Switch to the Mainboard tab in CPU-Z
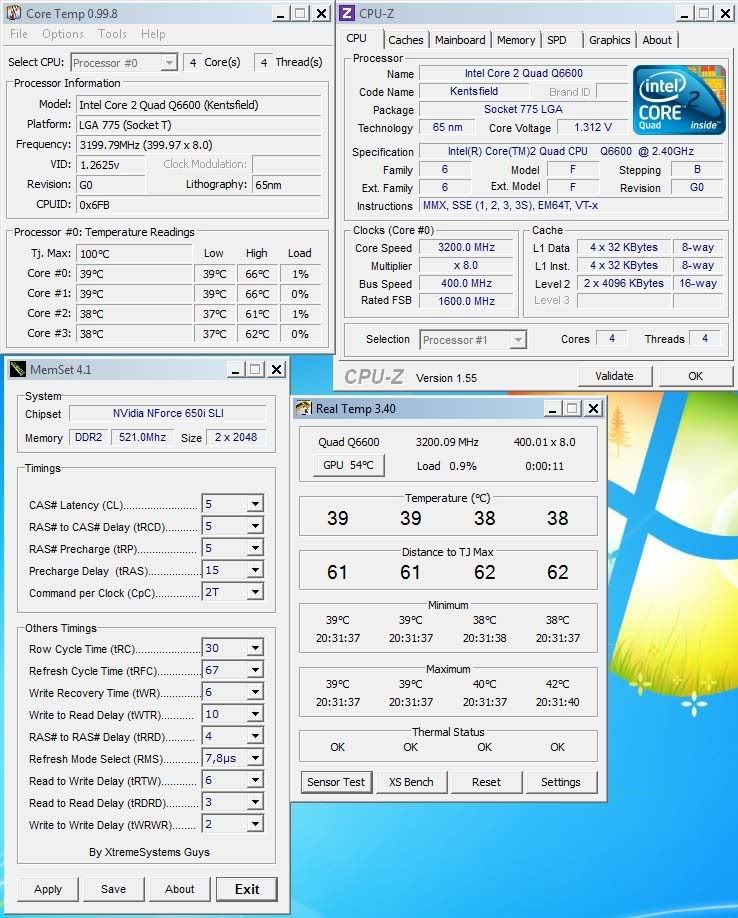 click(x=460, y=40)
